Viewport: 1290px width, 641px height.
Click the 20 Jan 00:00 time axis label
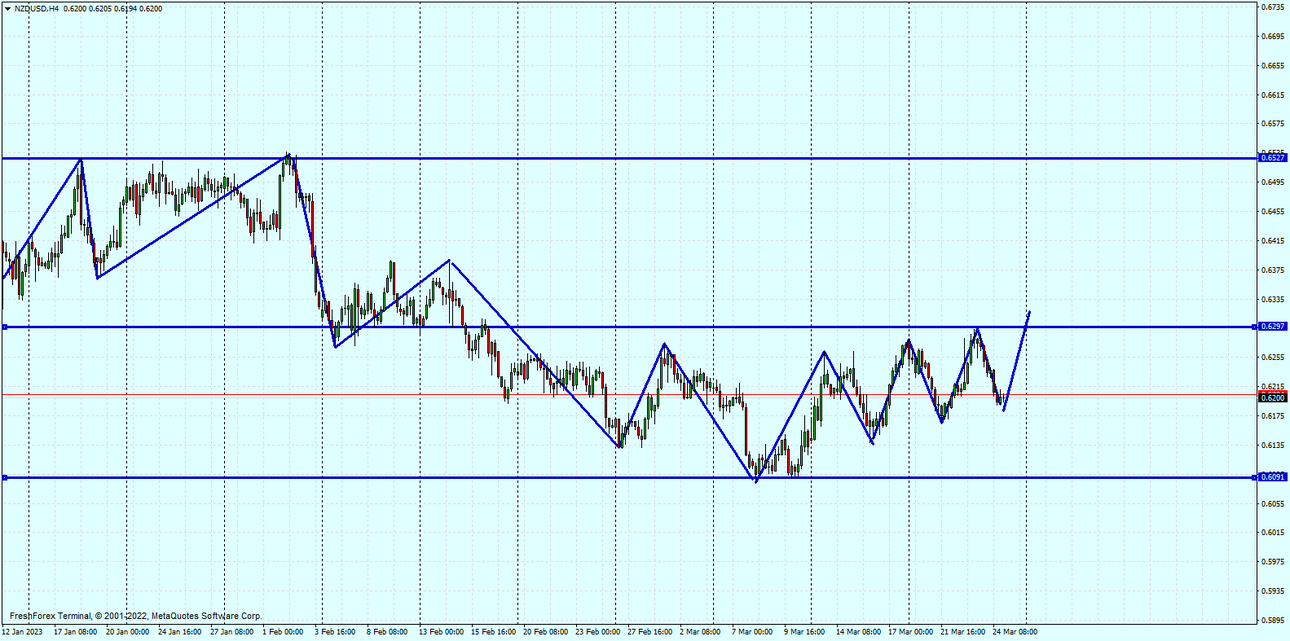pyautogui.click(x=127, y=632)
